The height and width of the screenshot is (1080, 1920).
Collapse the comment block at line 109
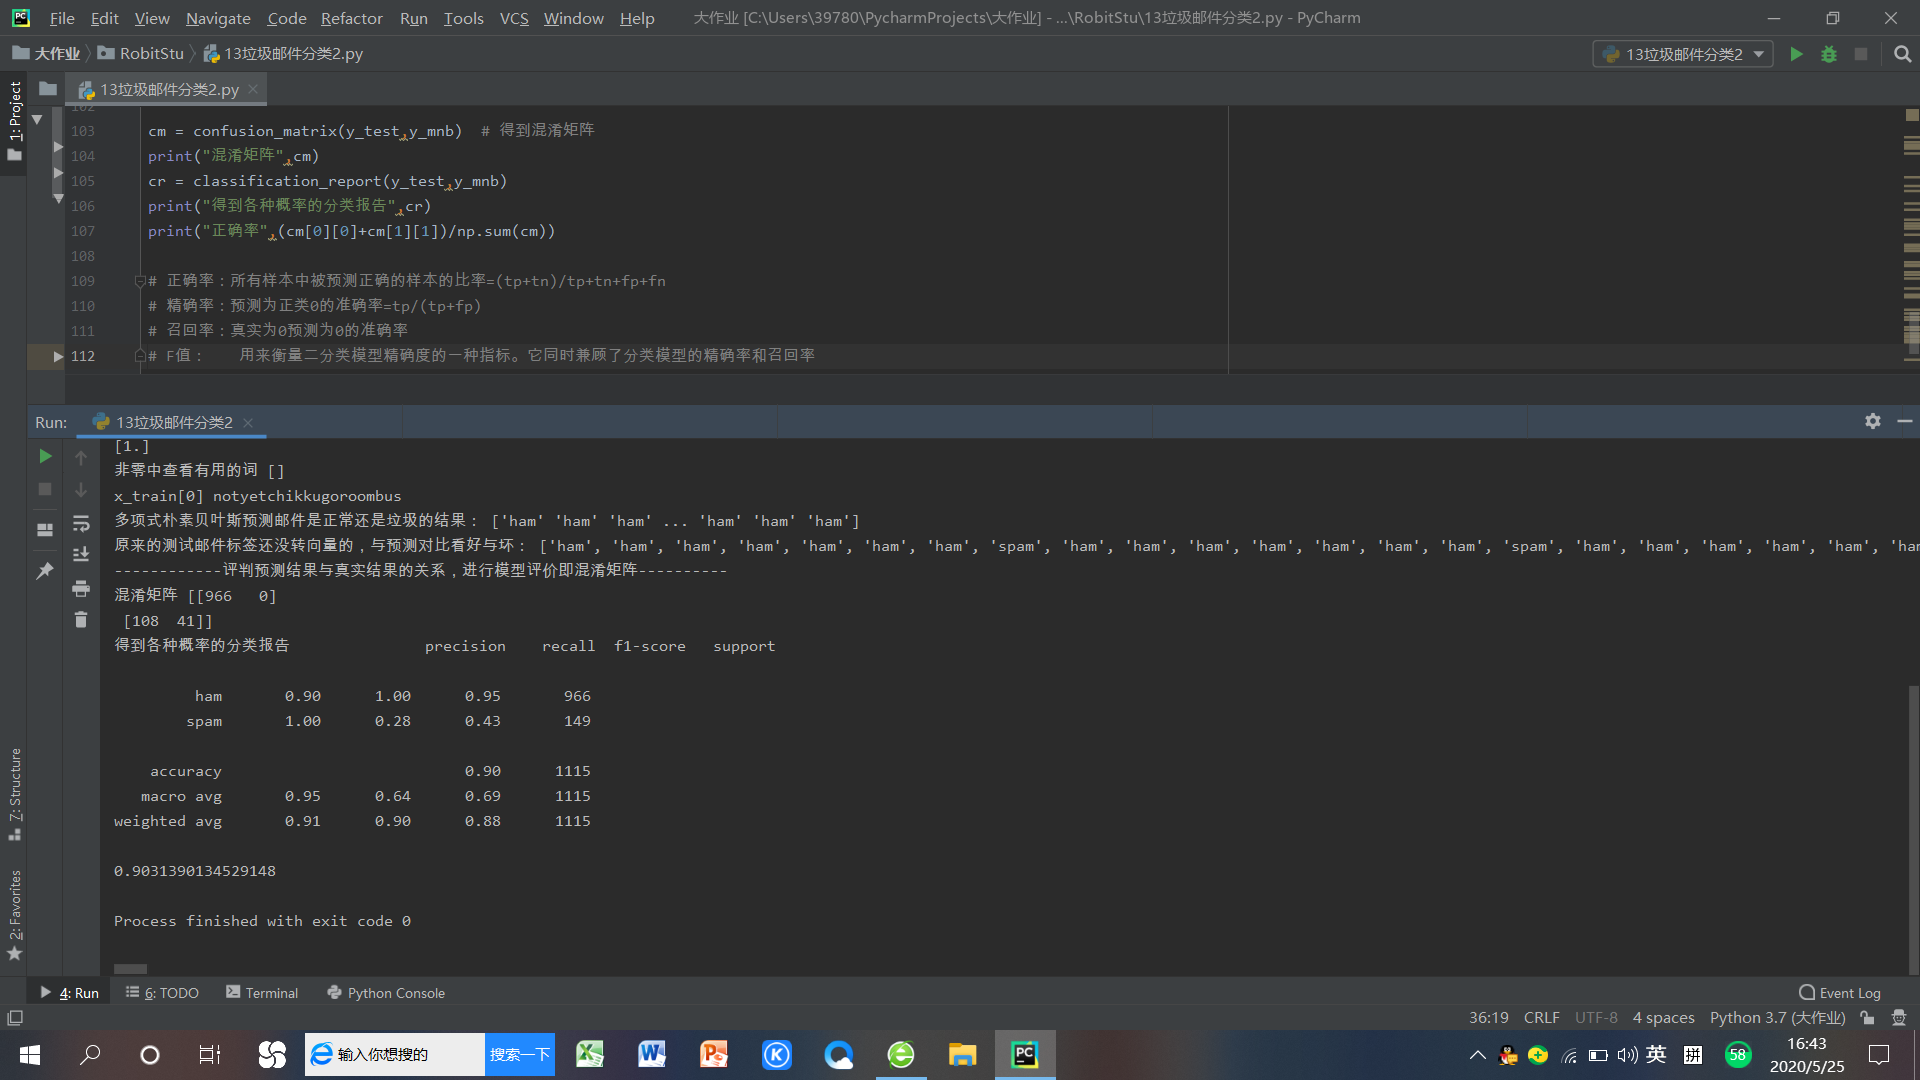pos(140,281)
